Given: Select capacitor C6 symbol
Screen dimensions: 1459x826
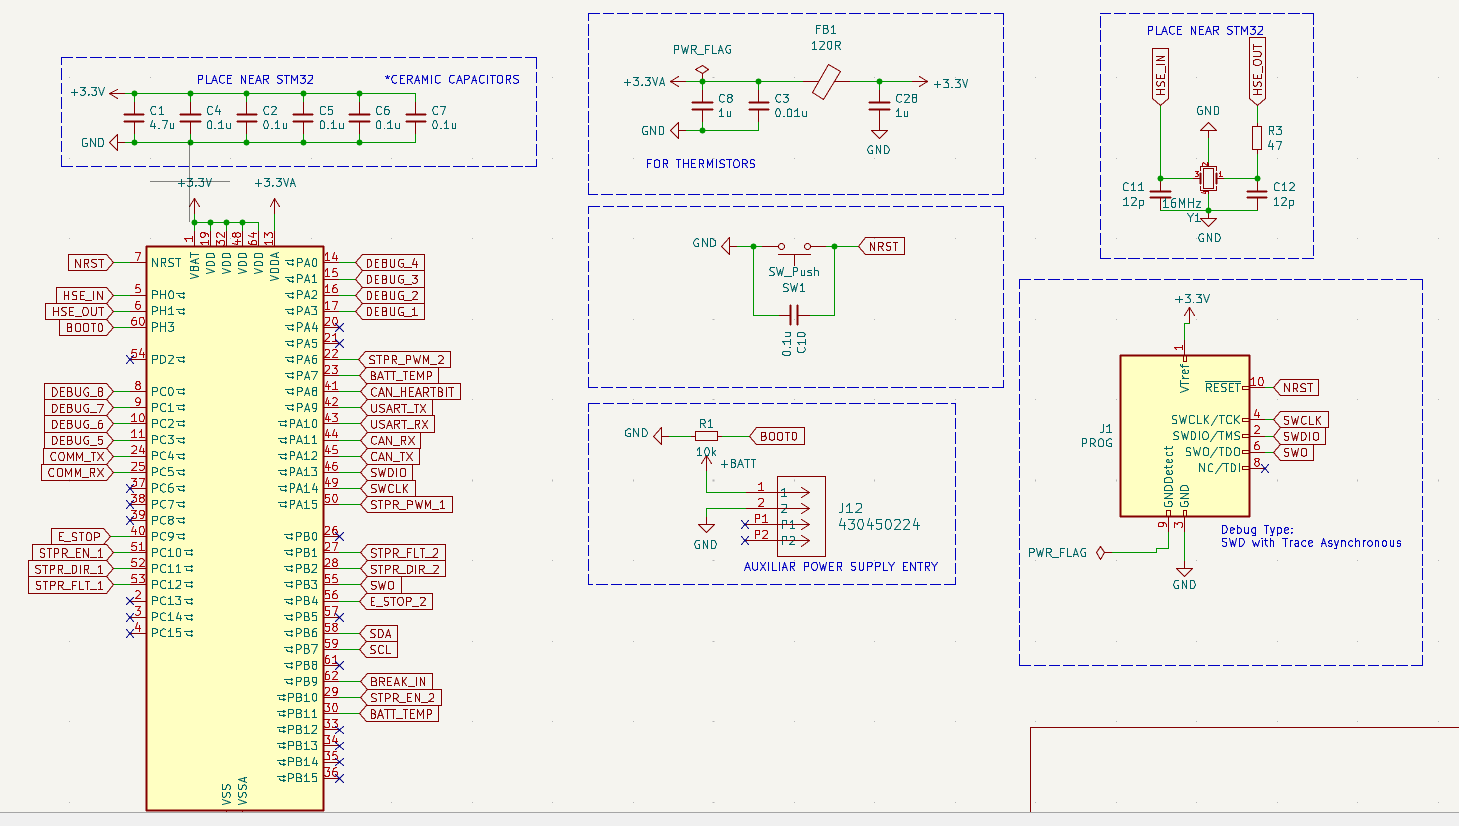Looking at the screenshot, I should point(359,118).
